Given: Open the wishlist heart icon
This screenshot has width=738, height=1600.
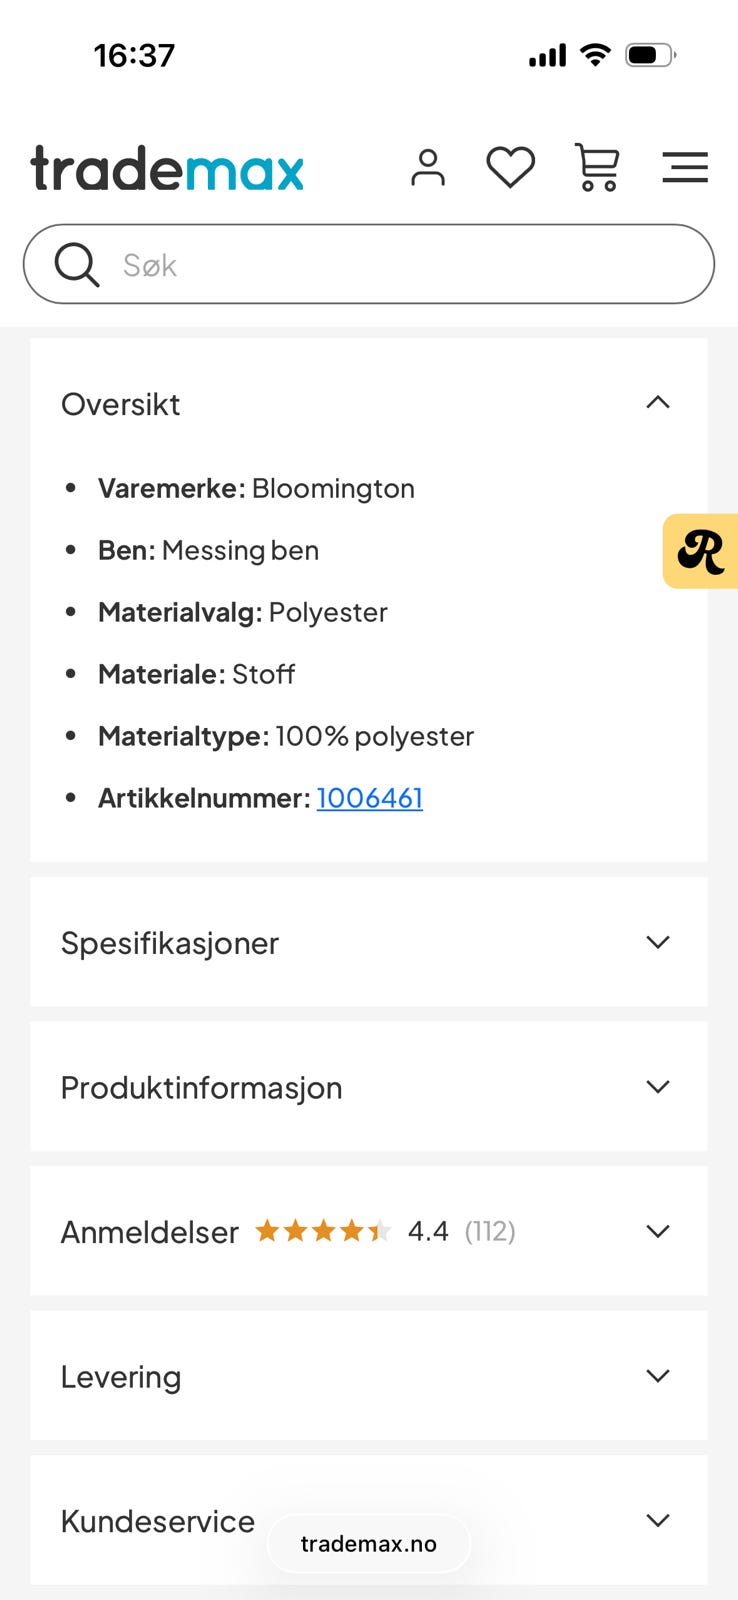Looking at the screenshot, I should click(x=510, y=167).
